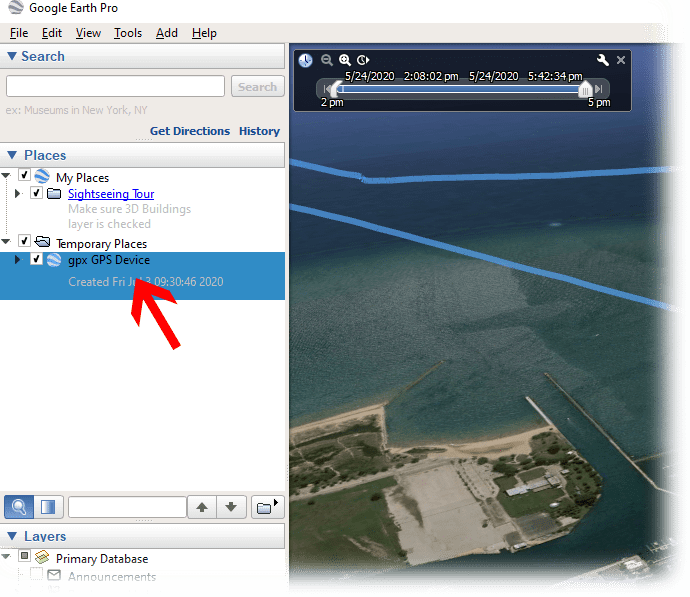This screenshot has width=690, height=597.
Task: Click 'Make sure 3D Buildings' description text
Action: [x=129, y=209]
